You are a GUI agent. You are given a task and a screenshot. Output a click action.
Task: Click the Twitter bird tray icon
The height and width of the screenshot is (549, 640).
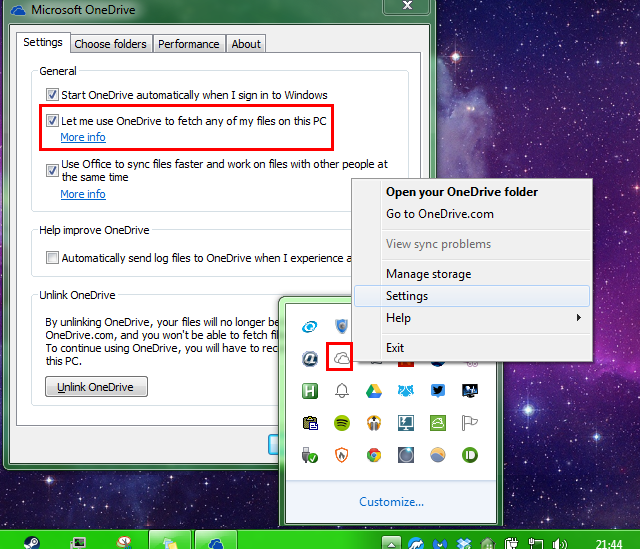point(438,391)
